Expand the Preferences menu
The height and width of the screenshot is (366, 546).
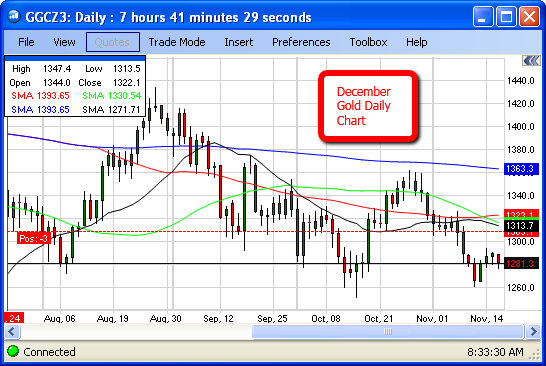(301, 42)
